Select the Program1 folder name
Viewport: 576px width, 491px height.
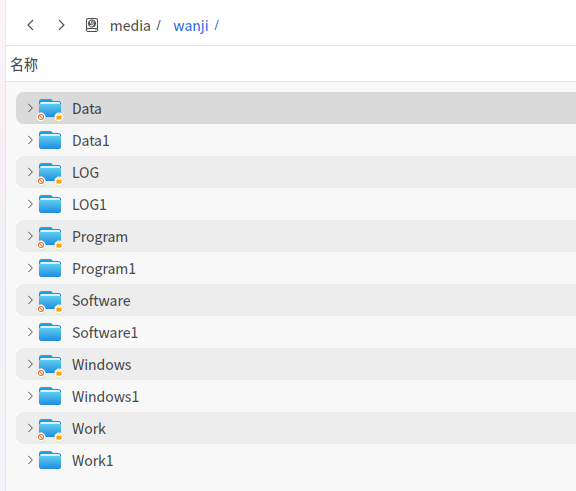click(x=104, y=269)
